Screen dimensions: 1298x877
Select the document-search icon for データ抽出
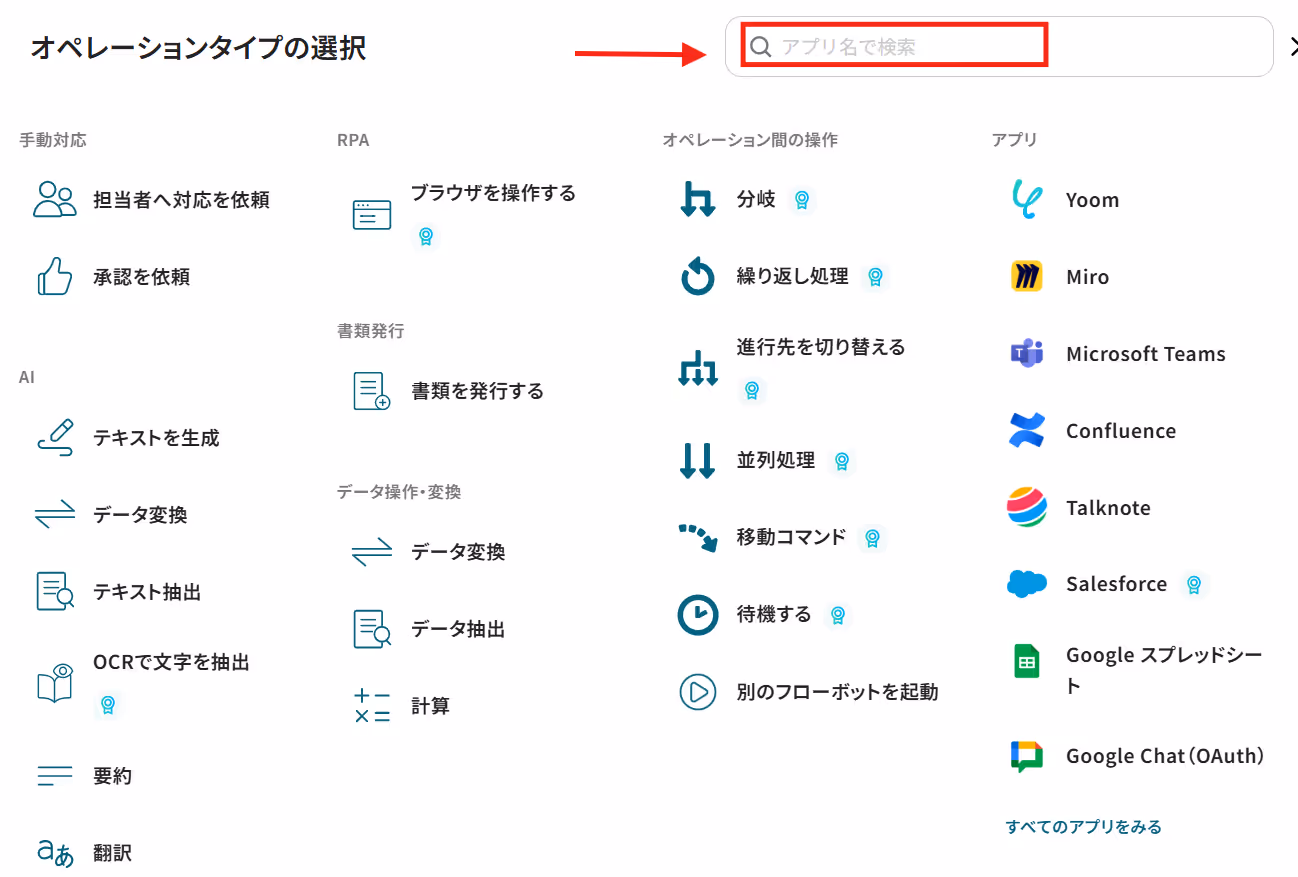pos(372,629)
